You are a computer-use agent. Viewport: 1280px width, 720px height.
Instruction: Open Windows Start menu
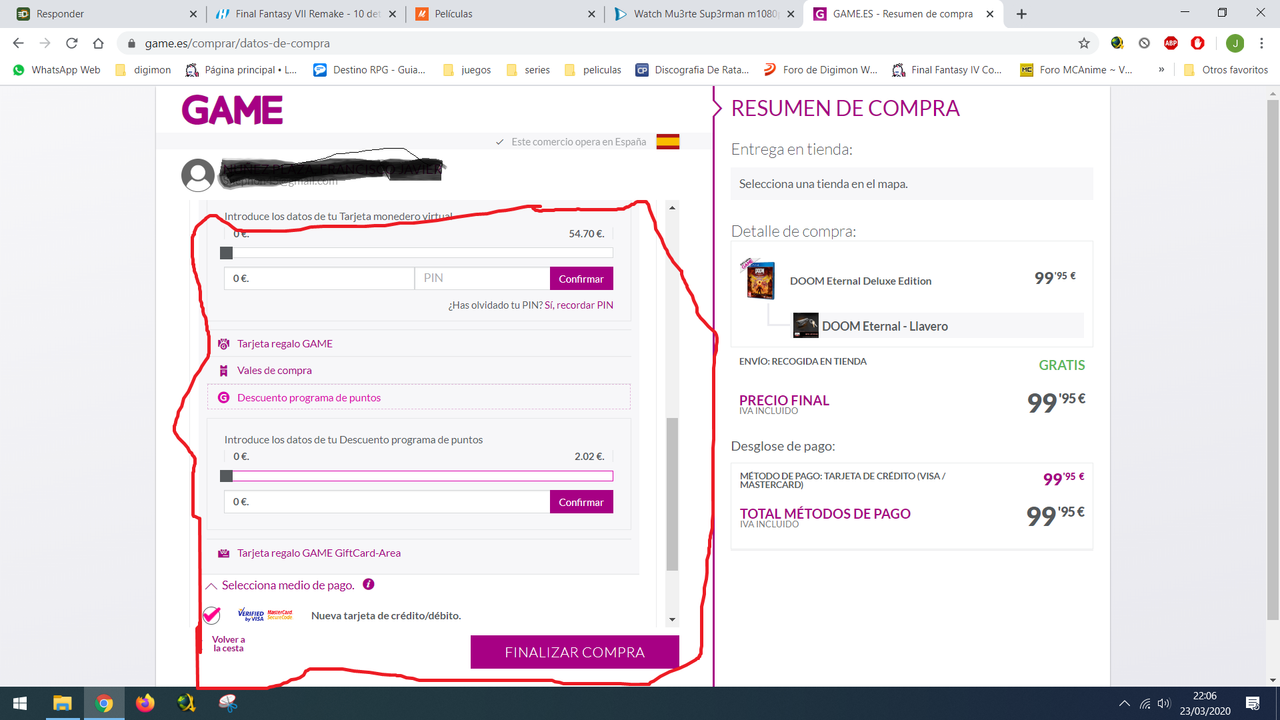point(20,703)
